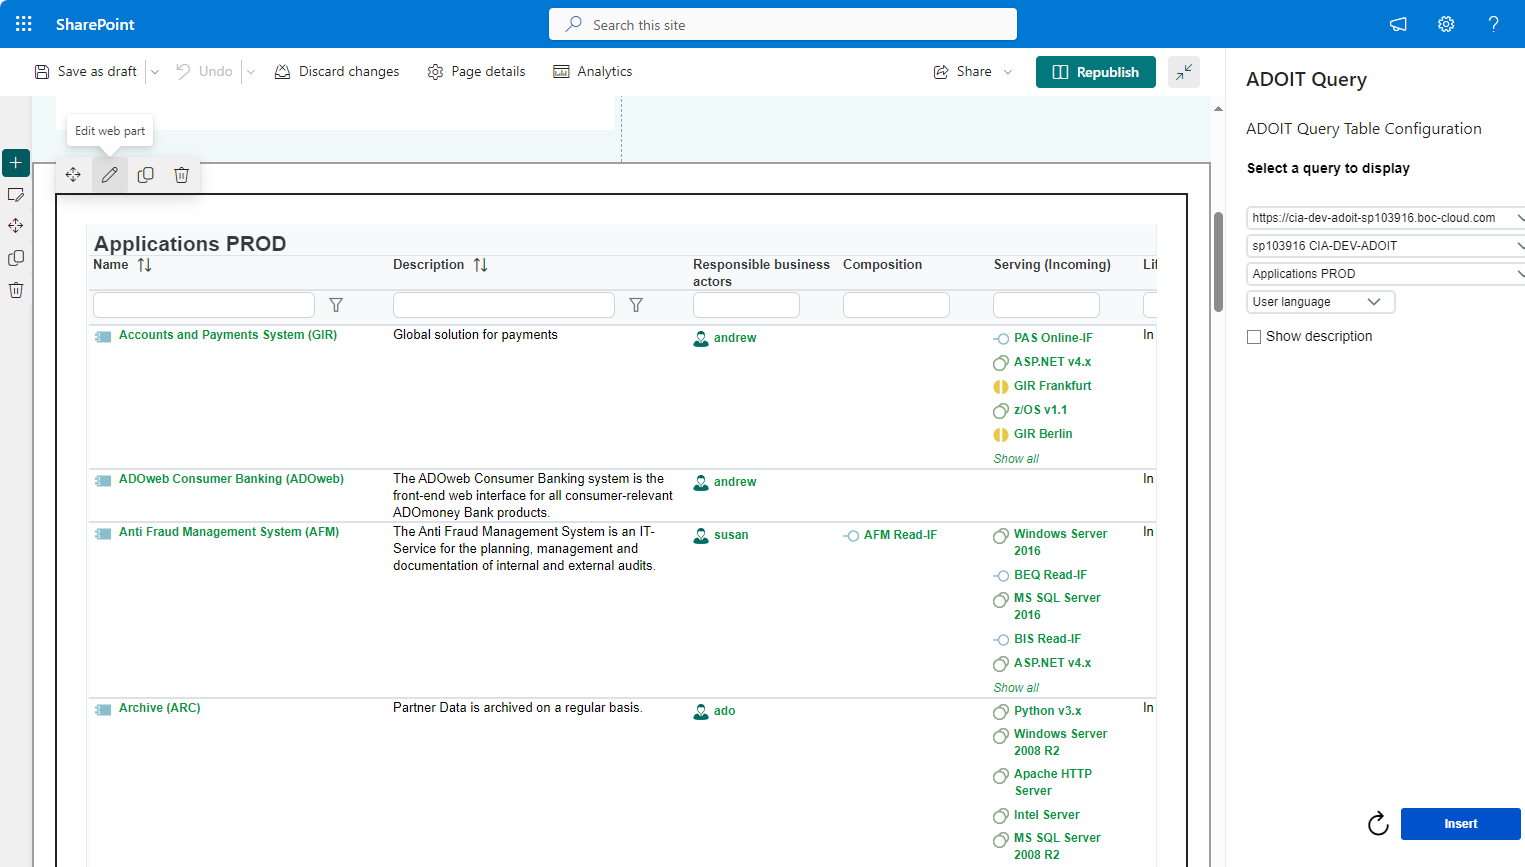Open the Intel Server link
The height and width of the screenshot is (867, 1525).
point(1047,815)
